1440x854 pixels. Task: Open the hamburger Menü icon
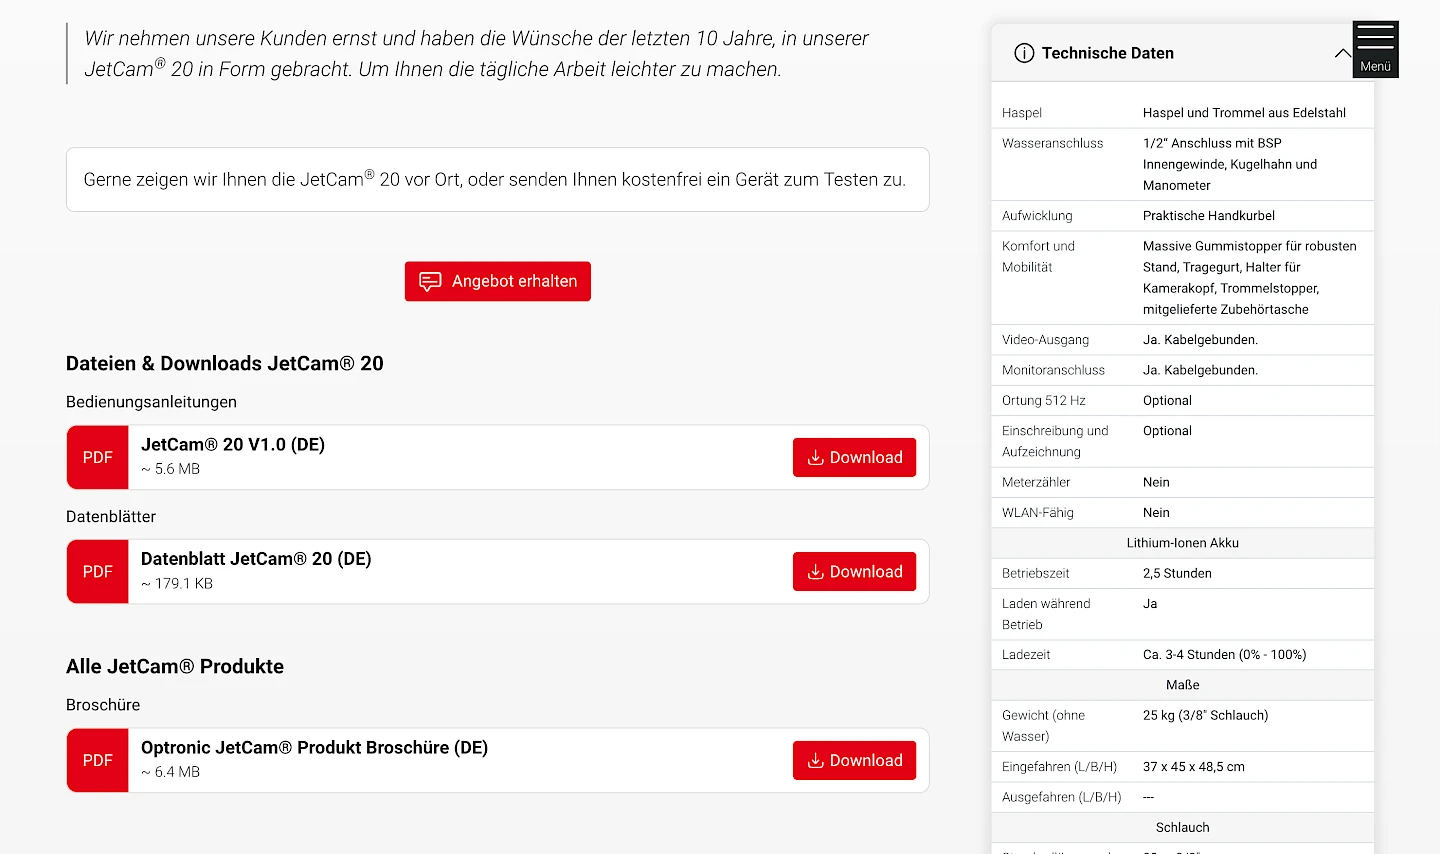(1375, 48)
